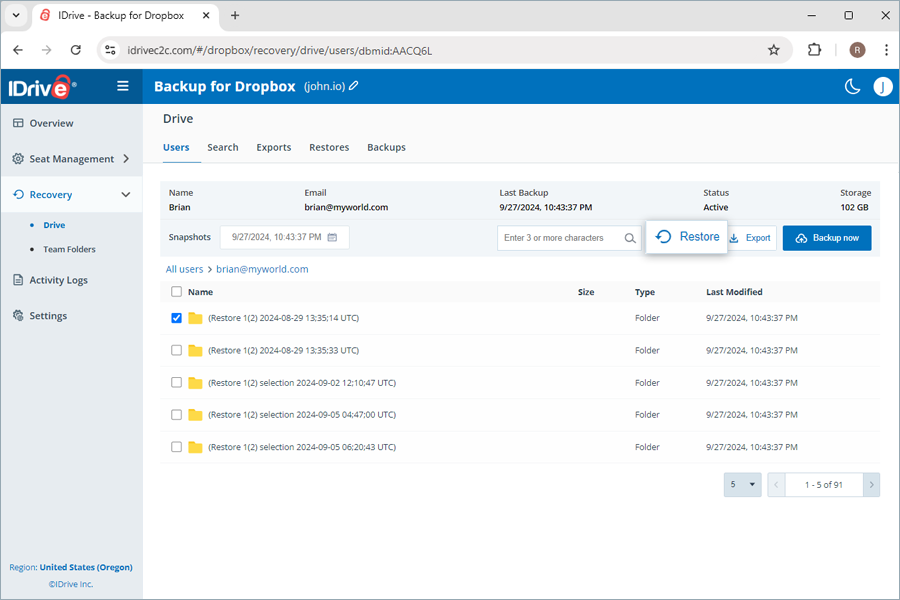
Task: Open Settings from the sidebar
Action: (46, 315)
